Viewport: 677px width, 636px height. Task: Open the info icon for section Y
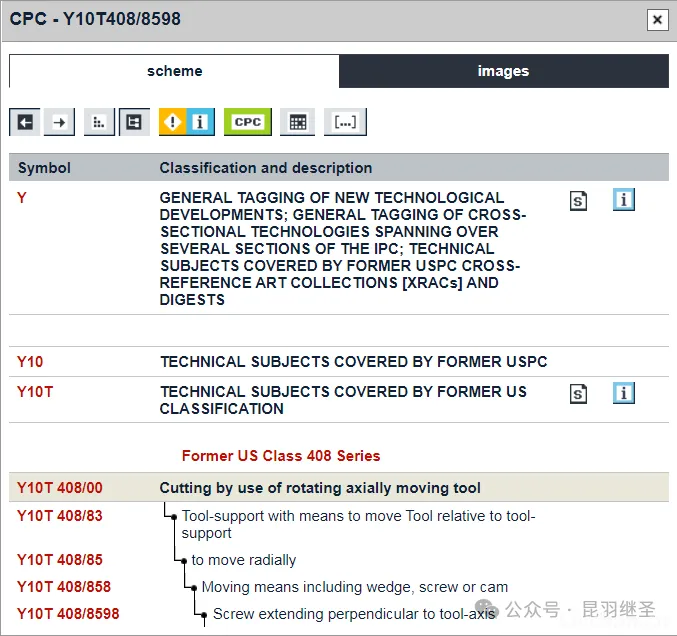pyautogui.click(x=624, y=200)
